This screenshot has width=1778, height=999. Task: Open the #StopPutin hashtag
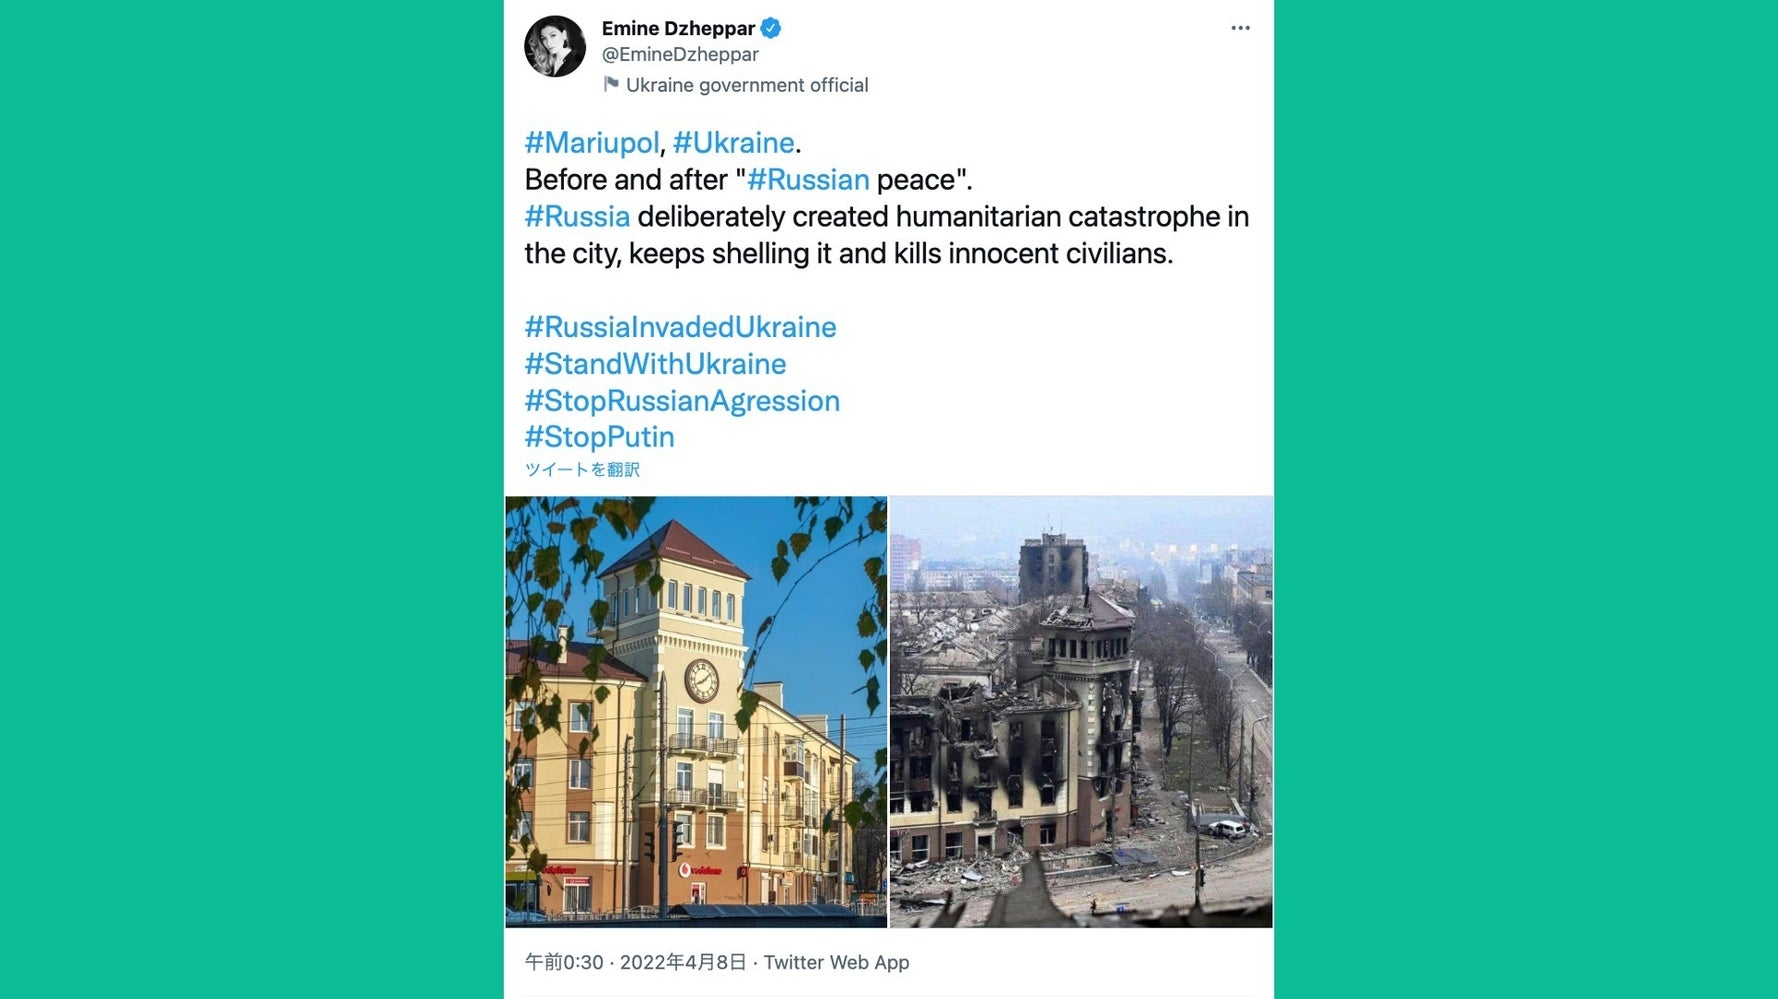coord(599,437)
